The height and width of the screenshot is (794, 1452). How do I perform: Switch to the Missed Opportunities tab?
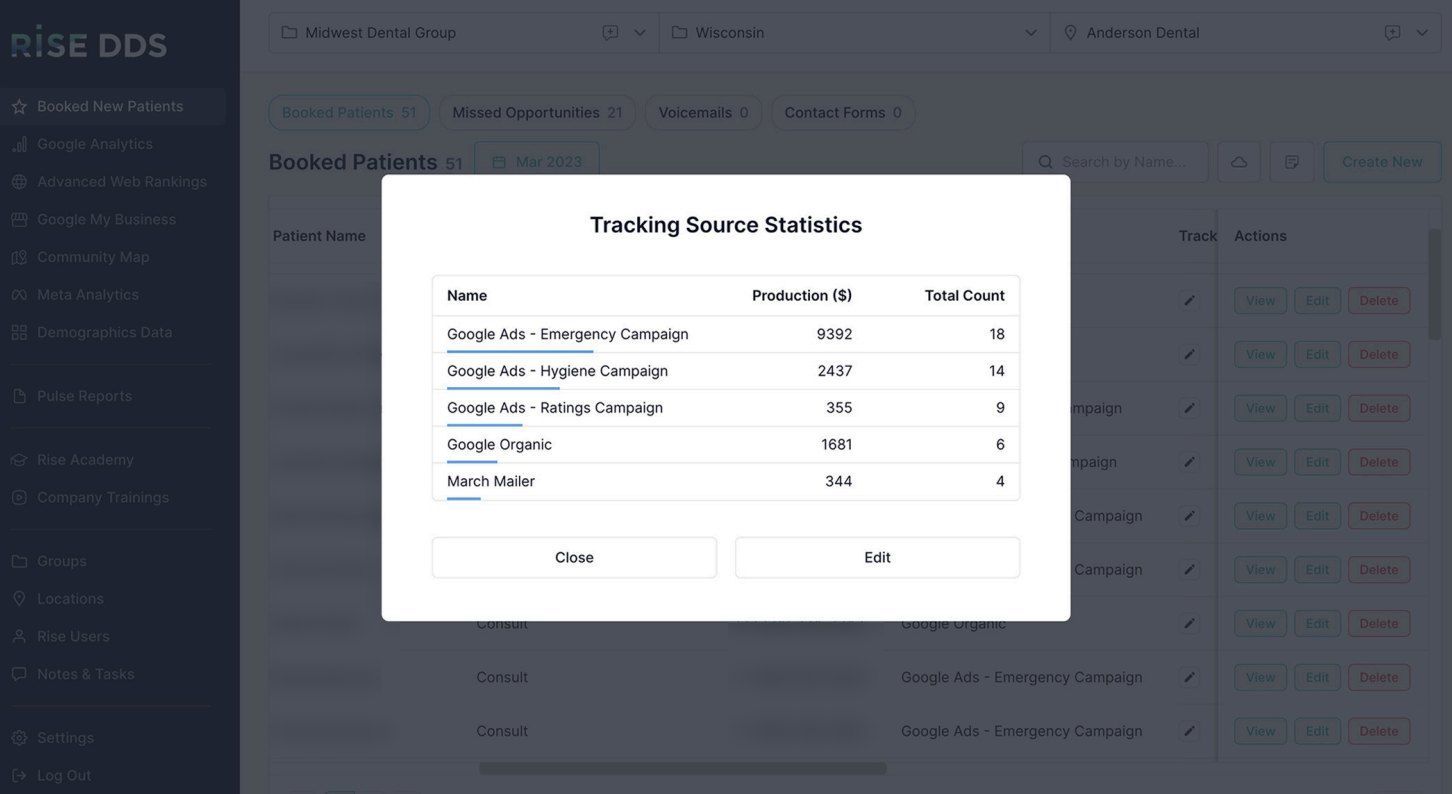(x=537, y=113)
